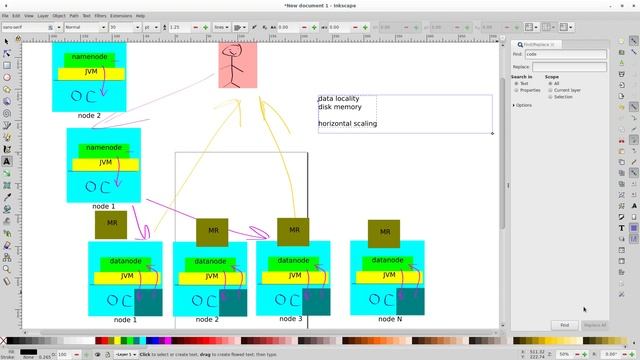Click the Find text input field
This screenshot has height=360, width=640.
(565, 54)
